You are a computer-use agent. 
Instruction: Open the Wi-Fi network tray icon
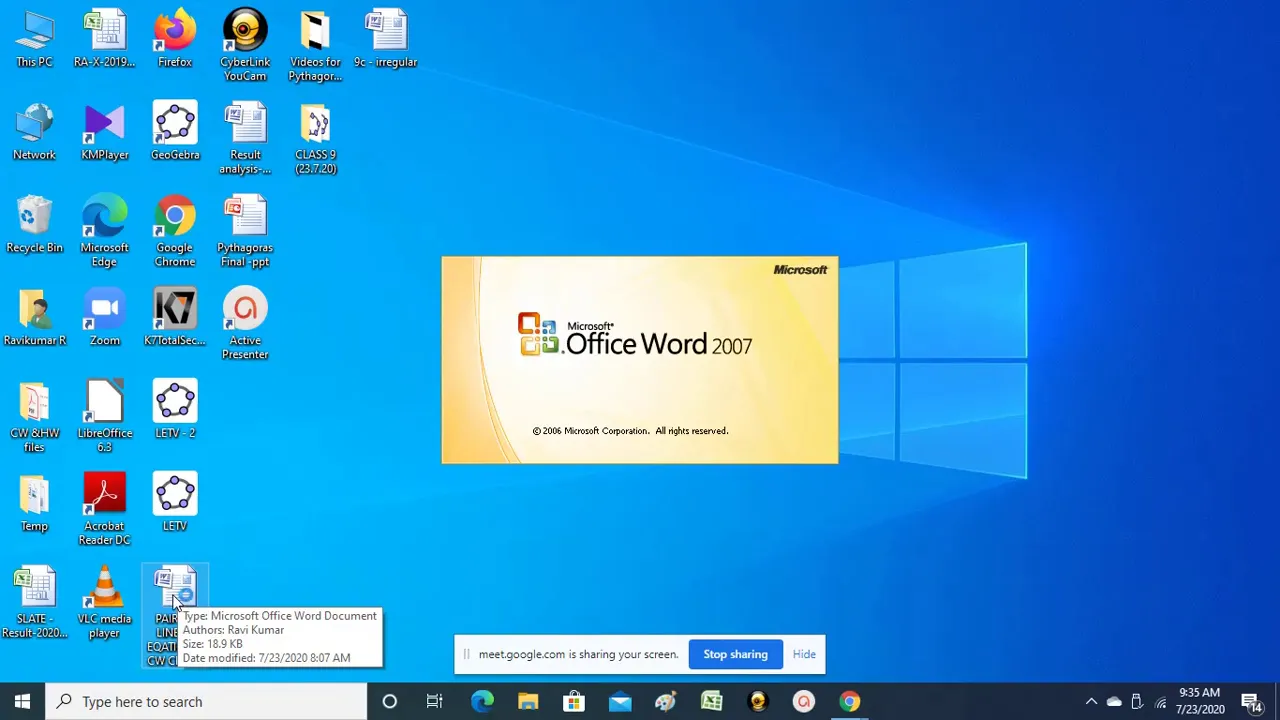click(1160, 701)
